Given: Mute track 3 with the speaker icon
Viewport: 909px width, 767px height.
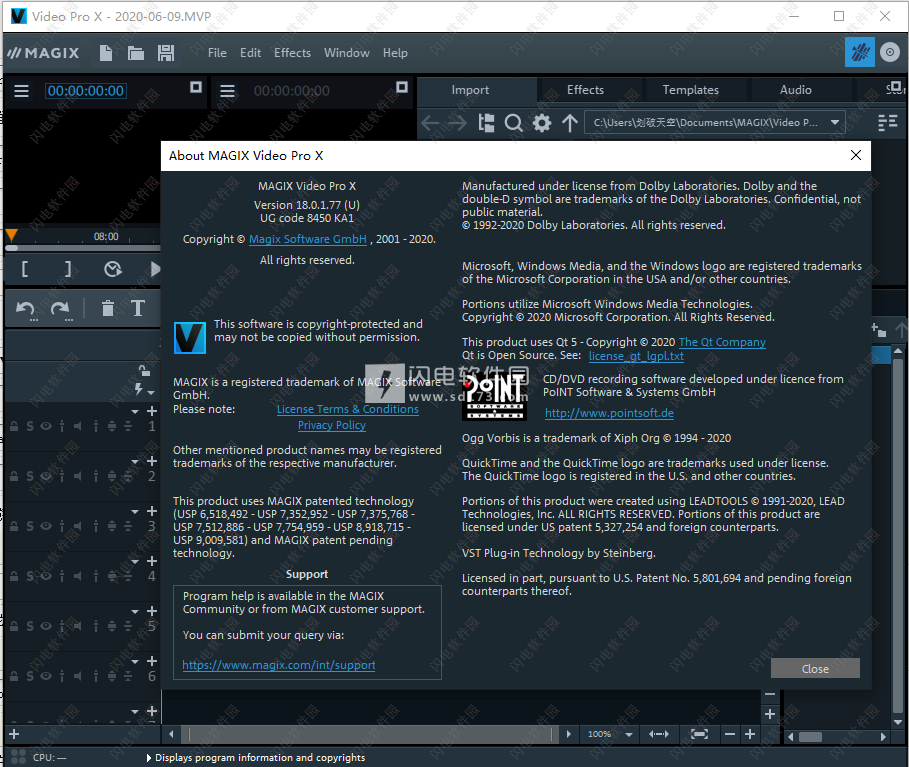Looking at the screenshot, I should 78,526.
